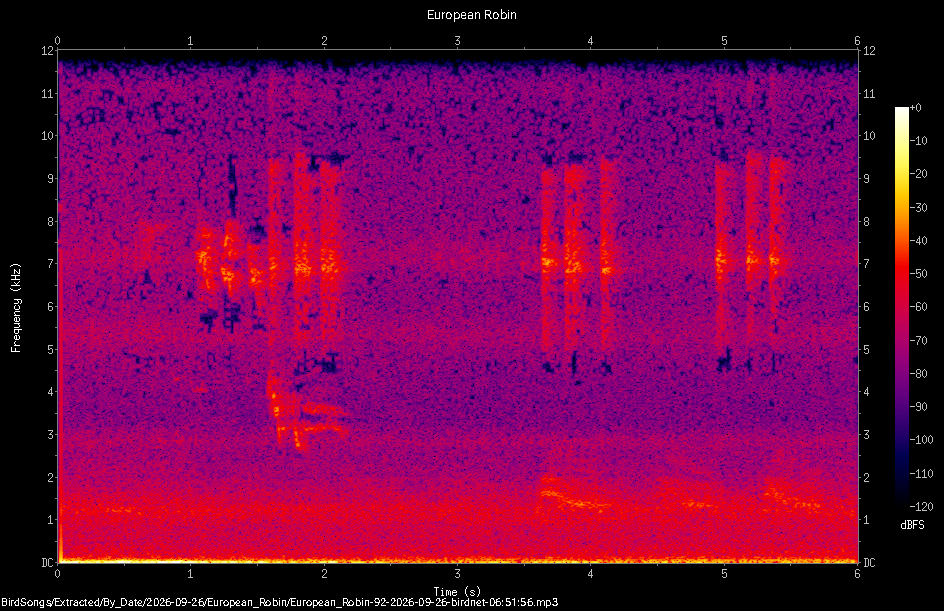944x611 pixels.
Task: Click the '4' tick on bottom time axis
Action: tap(591, 574)
